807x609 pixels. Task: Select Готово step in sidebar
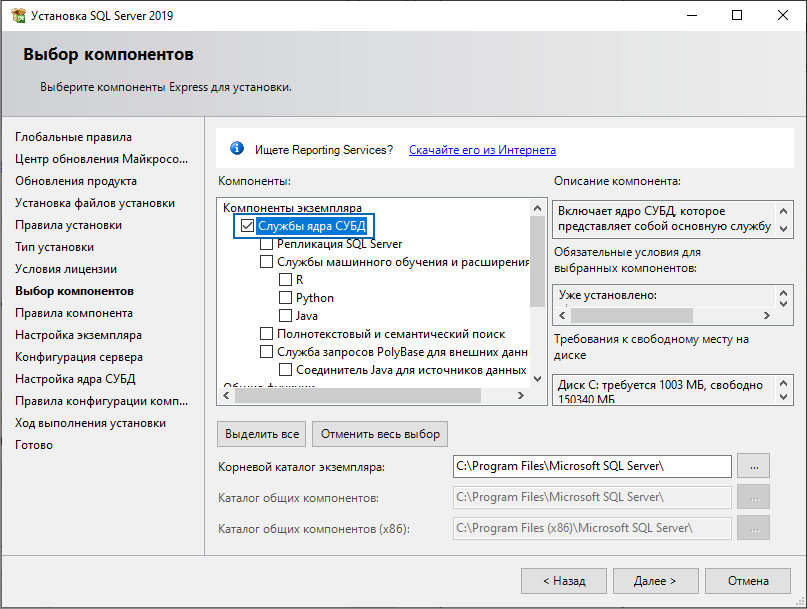[34, 445]
